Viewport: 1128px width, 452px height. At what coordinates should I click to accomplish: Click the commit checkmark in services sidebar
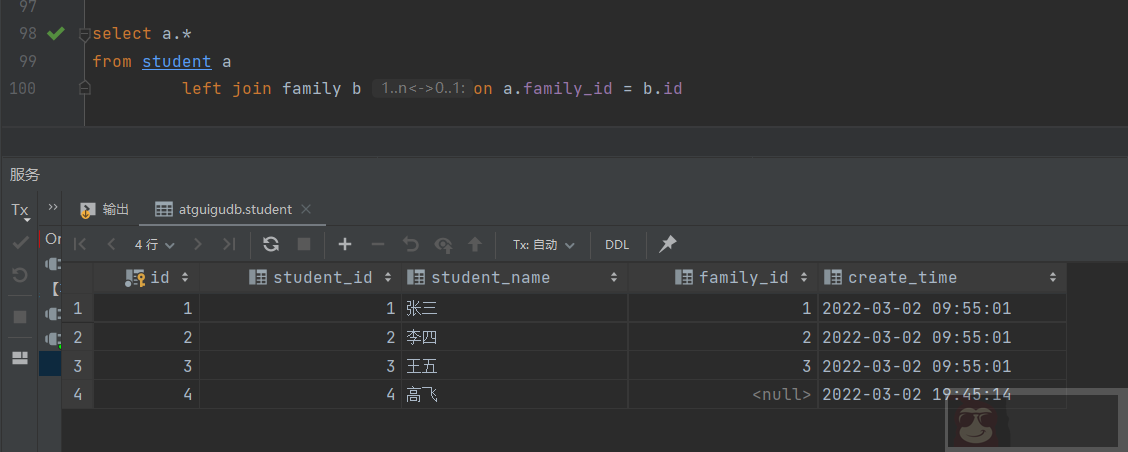20,243
